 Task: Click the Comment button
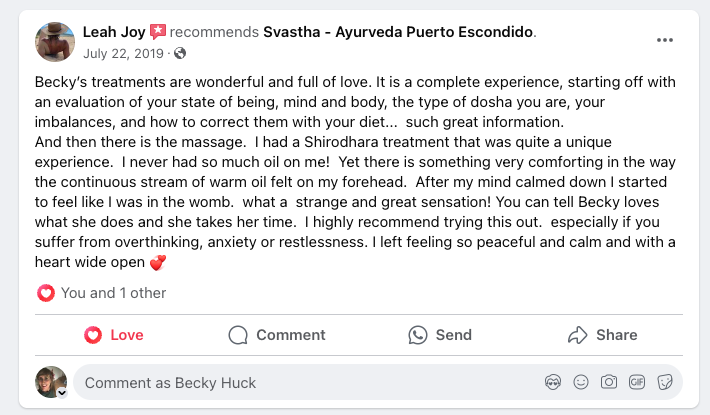(276, 335)
